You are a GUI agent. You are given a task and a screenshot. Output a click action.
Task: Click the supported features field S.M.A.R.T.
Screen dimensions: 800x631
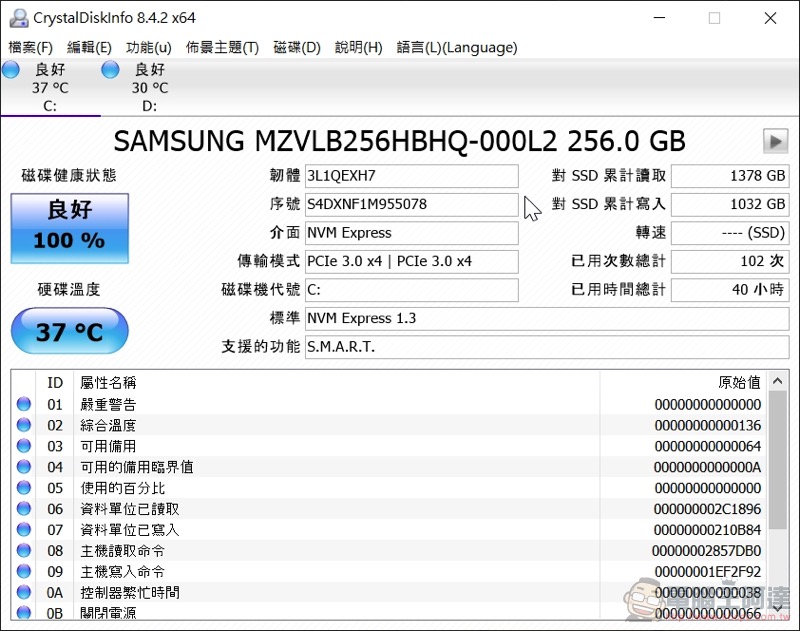(547, 347)
